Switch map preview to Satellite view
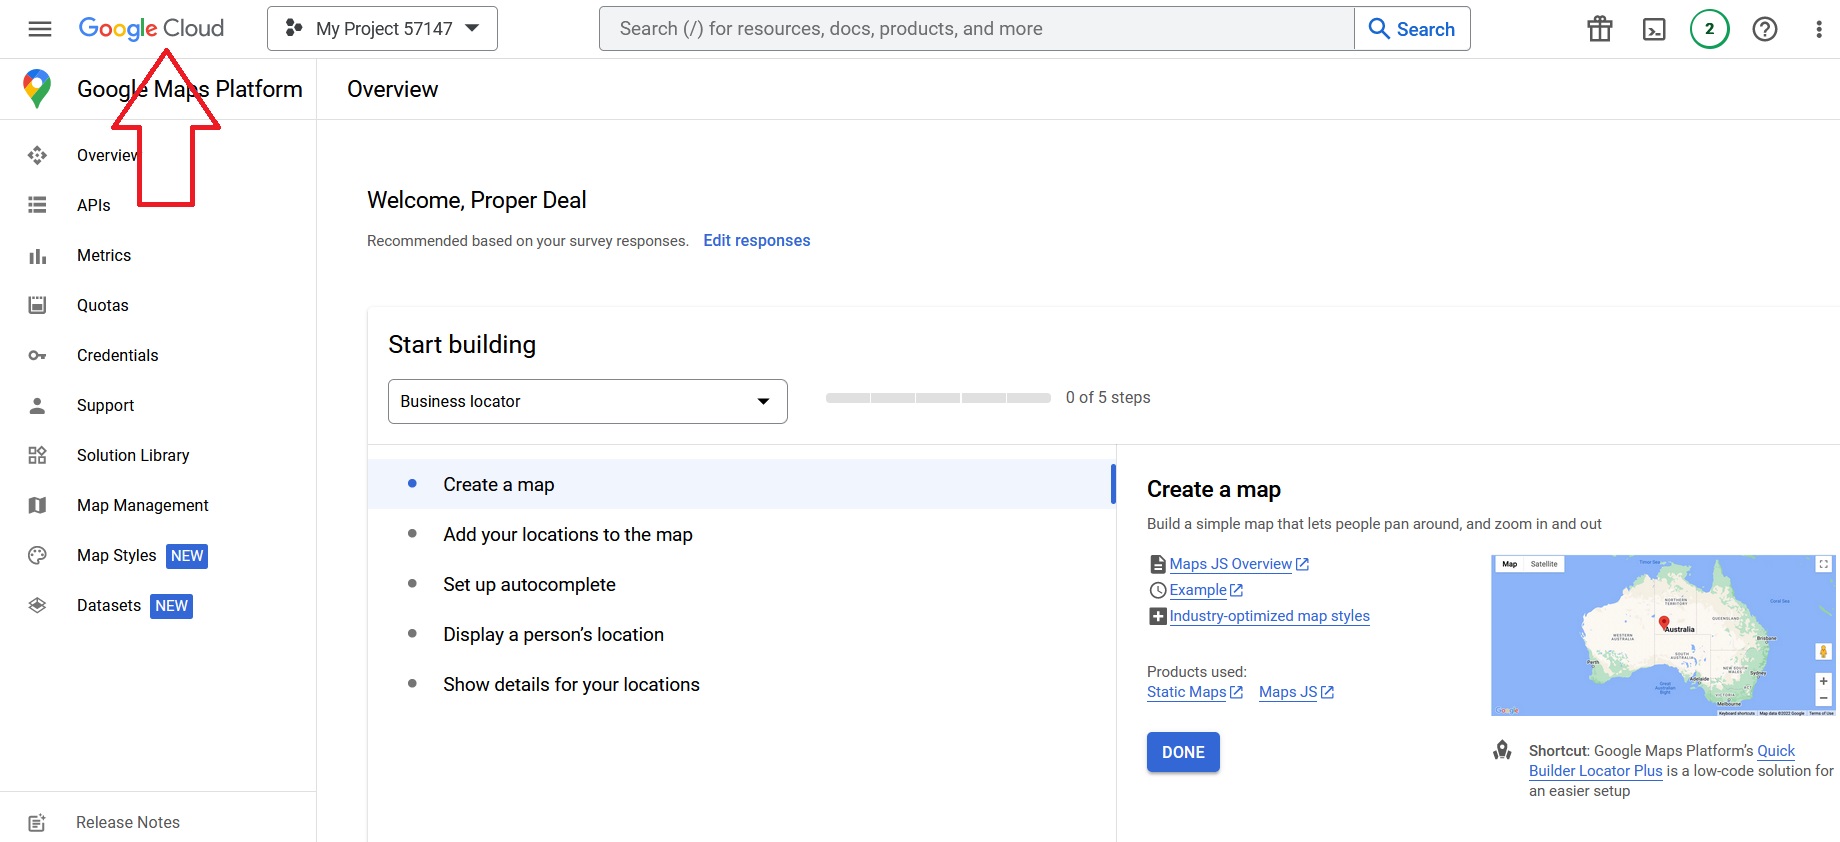 point(1543,564)
